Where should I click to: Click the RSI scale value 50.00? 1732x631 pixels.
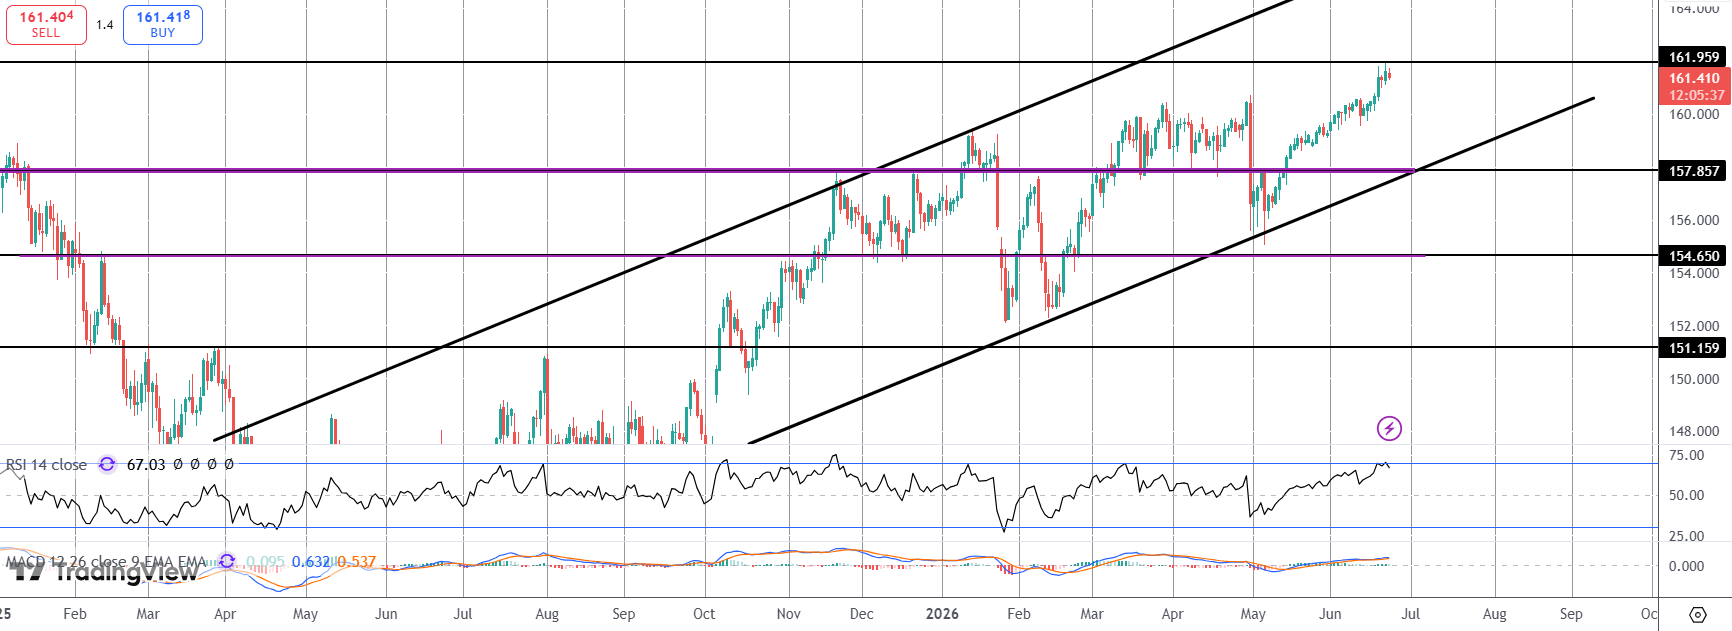click(x=1687, y=495)
